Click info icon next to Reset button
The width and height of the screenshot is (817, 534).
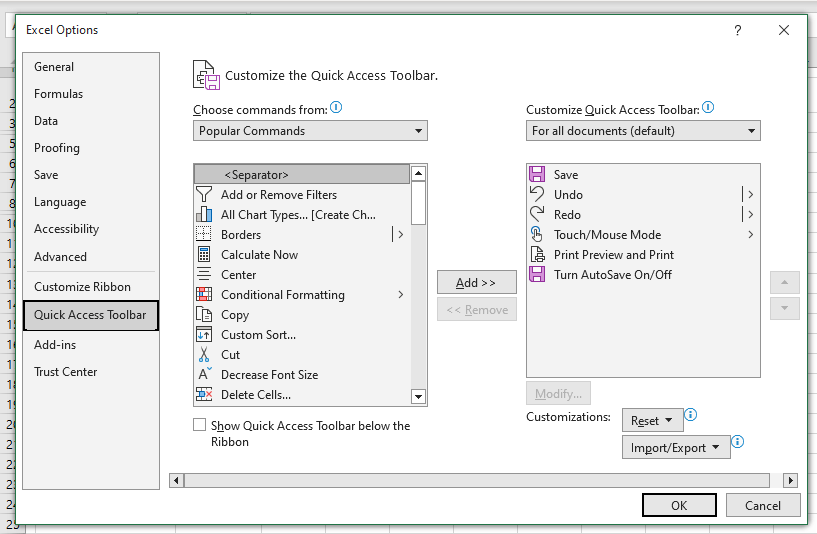[690, 415]
